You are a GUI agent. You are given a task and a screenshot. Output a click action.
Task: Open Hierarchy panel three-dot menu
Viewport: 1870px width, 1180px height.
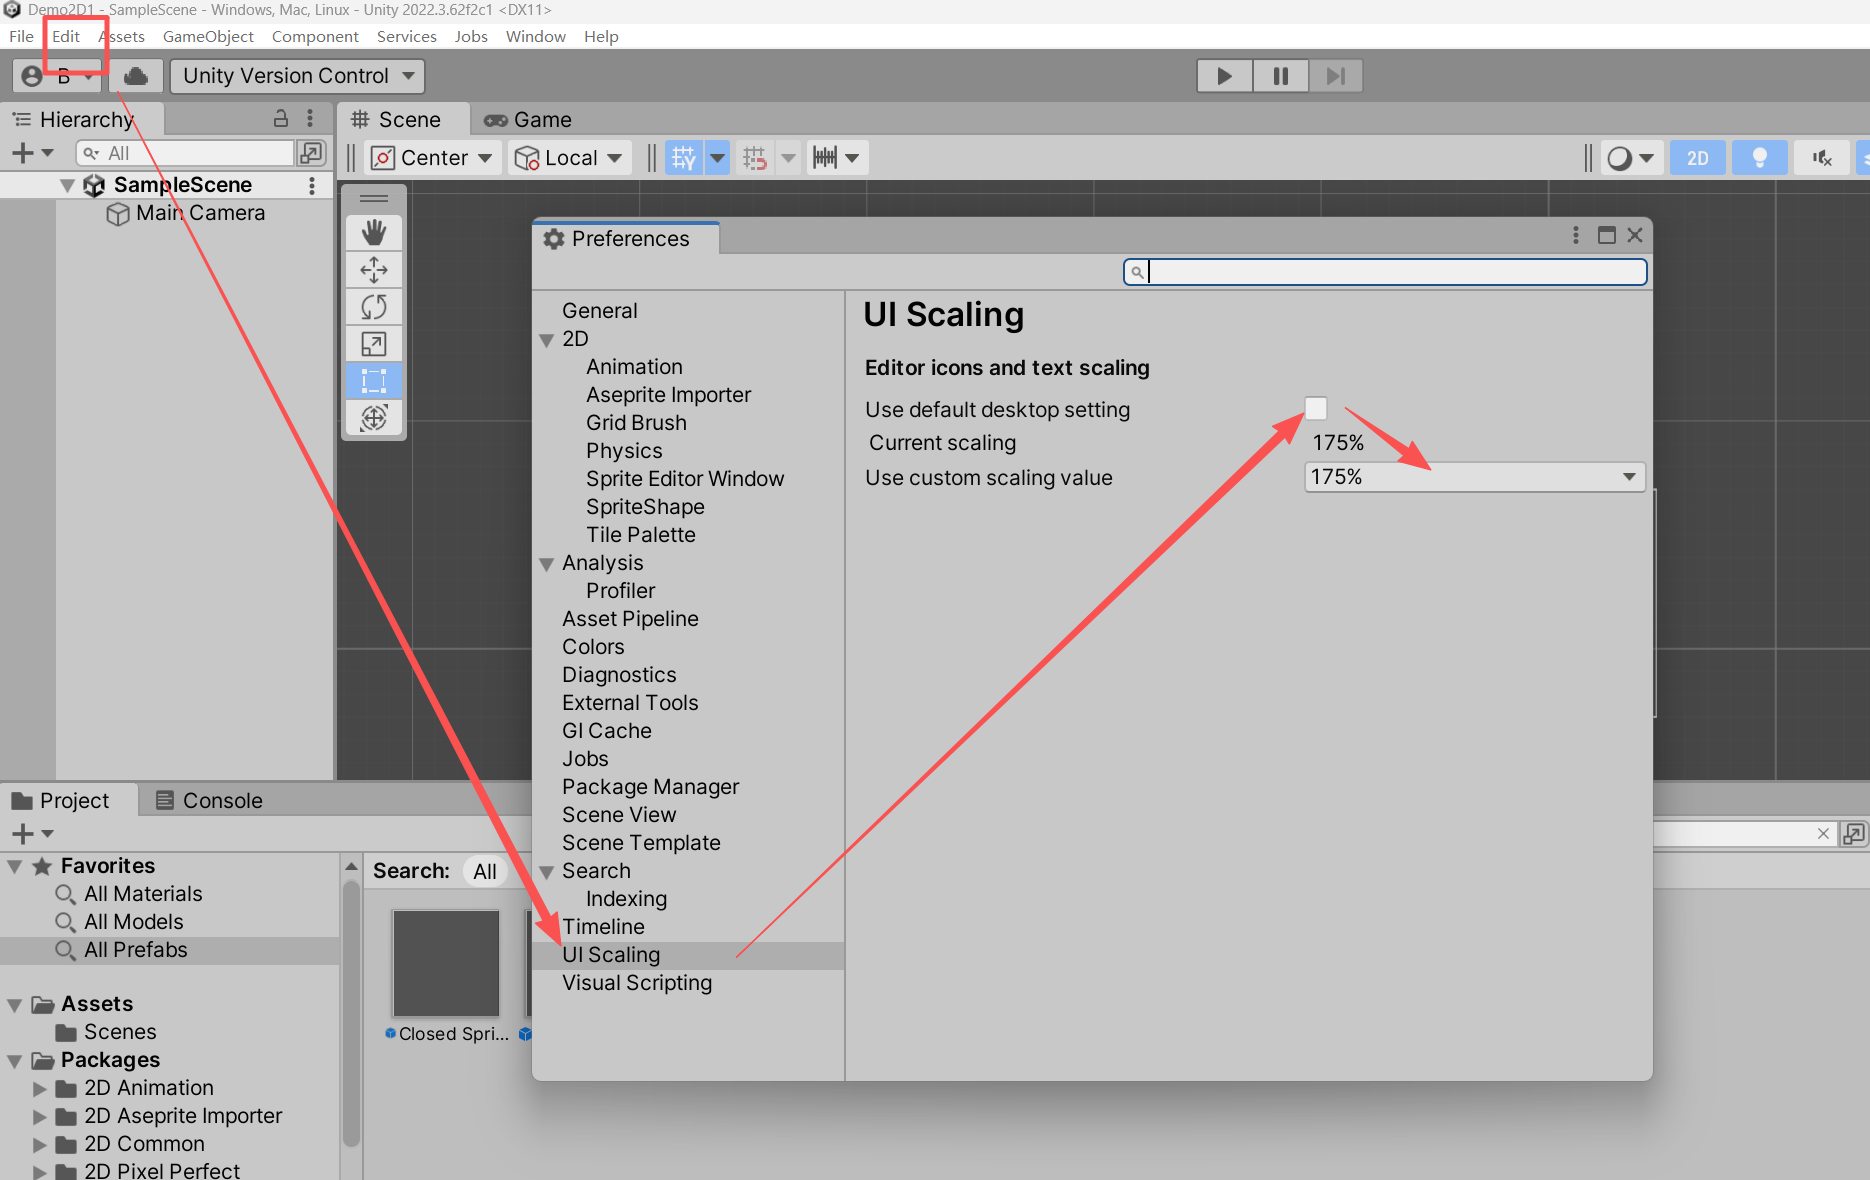[x=311, y=119]
